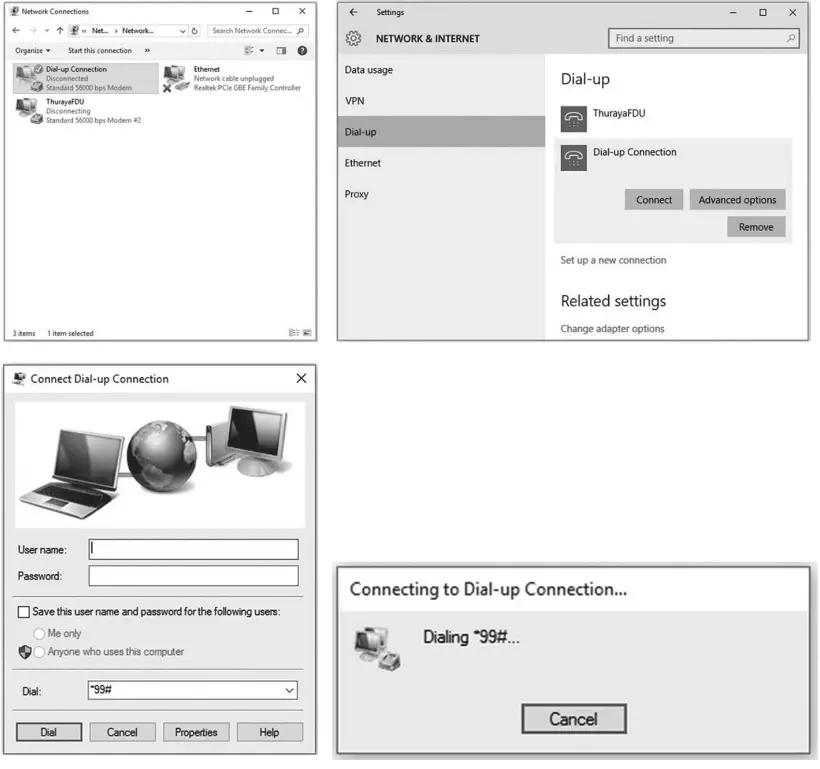The width and height of the screenshot is (820, 769).
Task: Click the Settings gear icon
Action: [354, 38]
